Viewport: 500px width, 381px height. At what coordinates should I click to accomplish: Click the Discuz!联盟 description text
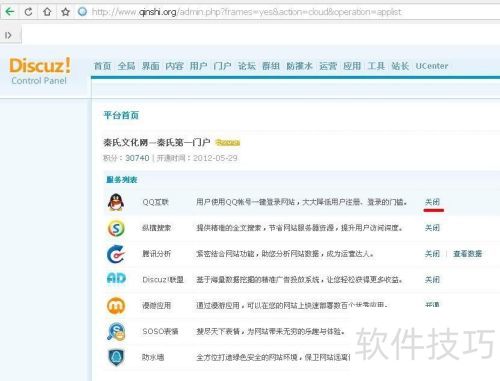[299, 280]
